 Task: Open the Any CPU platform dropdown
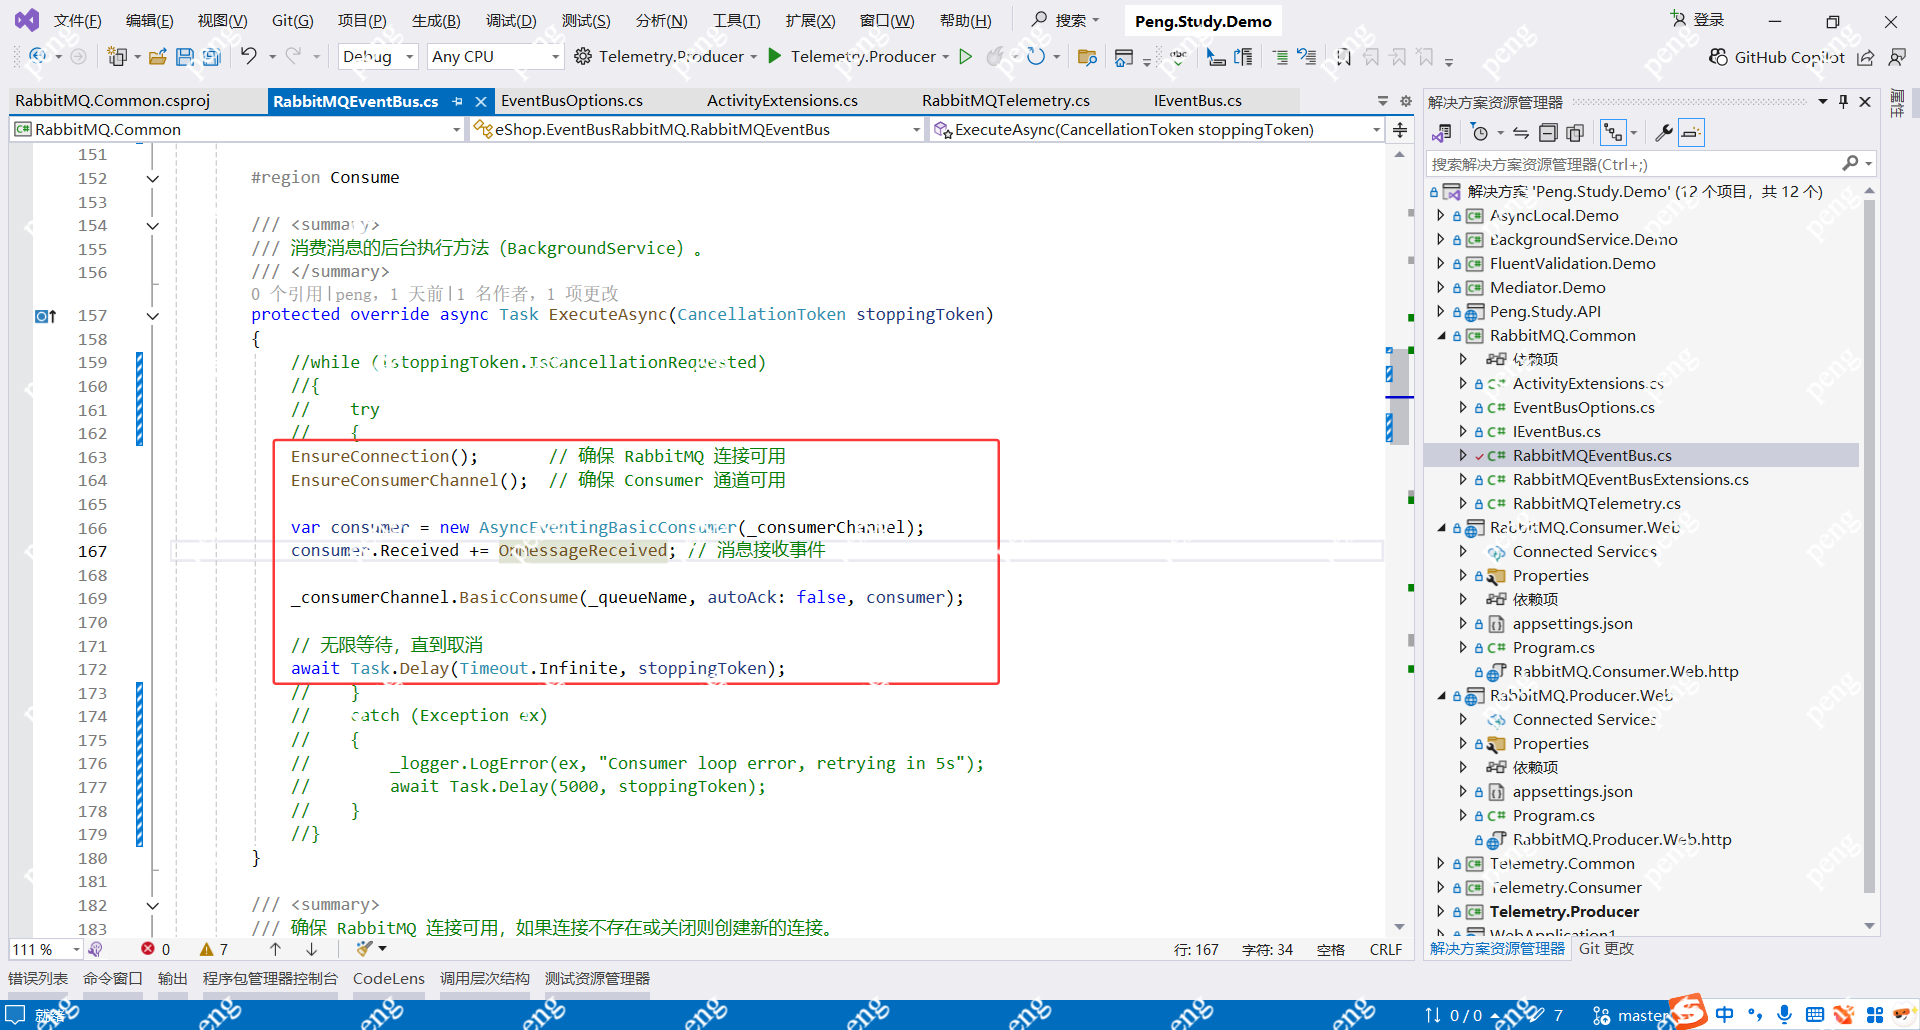pos(495,57)
